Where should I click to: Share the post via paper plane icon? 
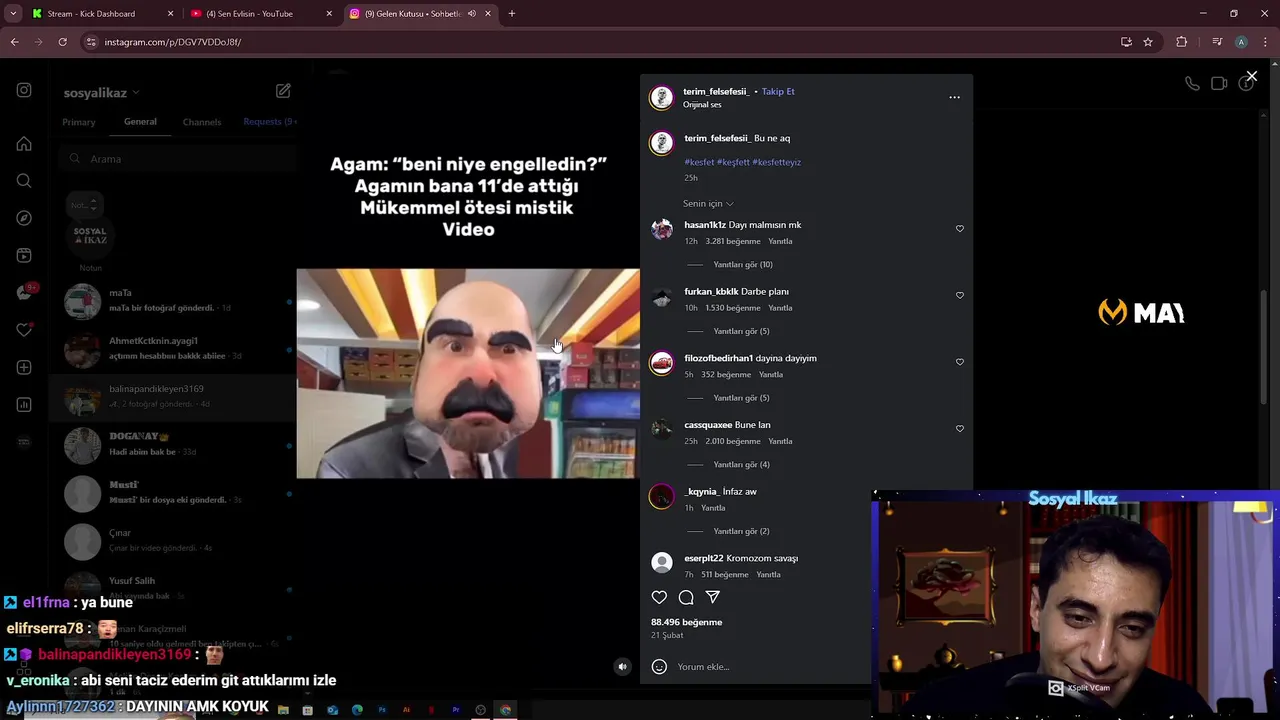[713, 597]
